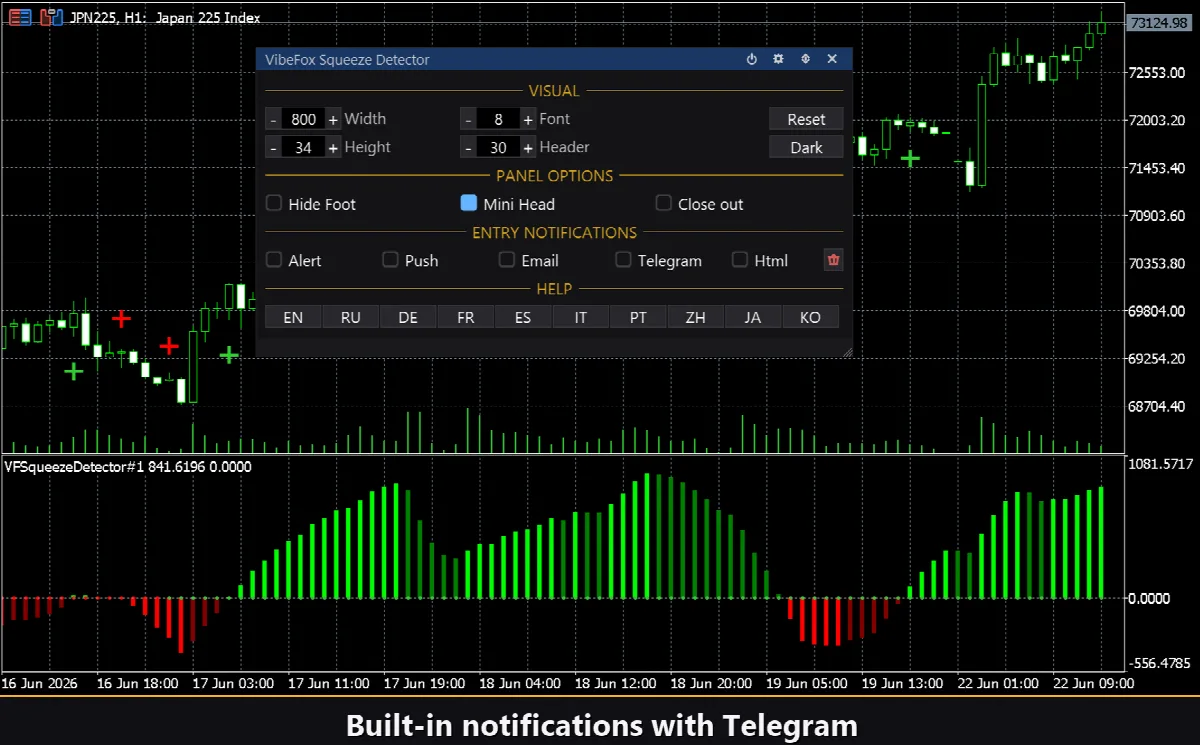
Task: Decrease the Header value with minus
Action: tap(468, 148)
